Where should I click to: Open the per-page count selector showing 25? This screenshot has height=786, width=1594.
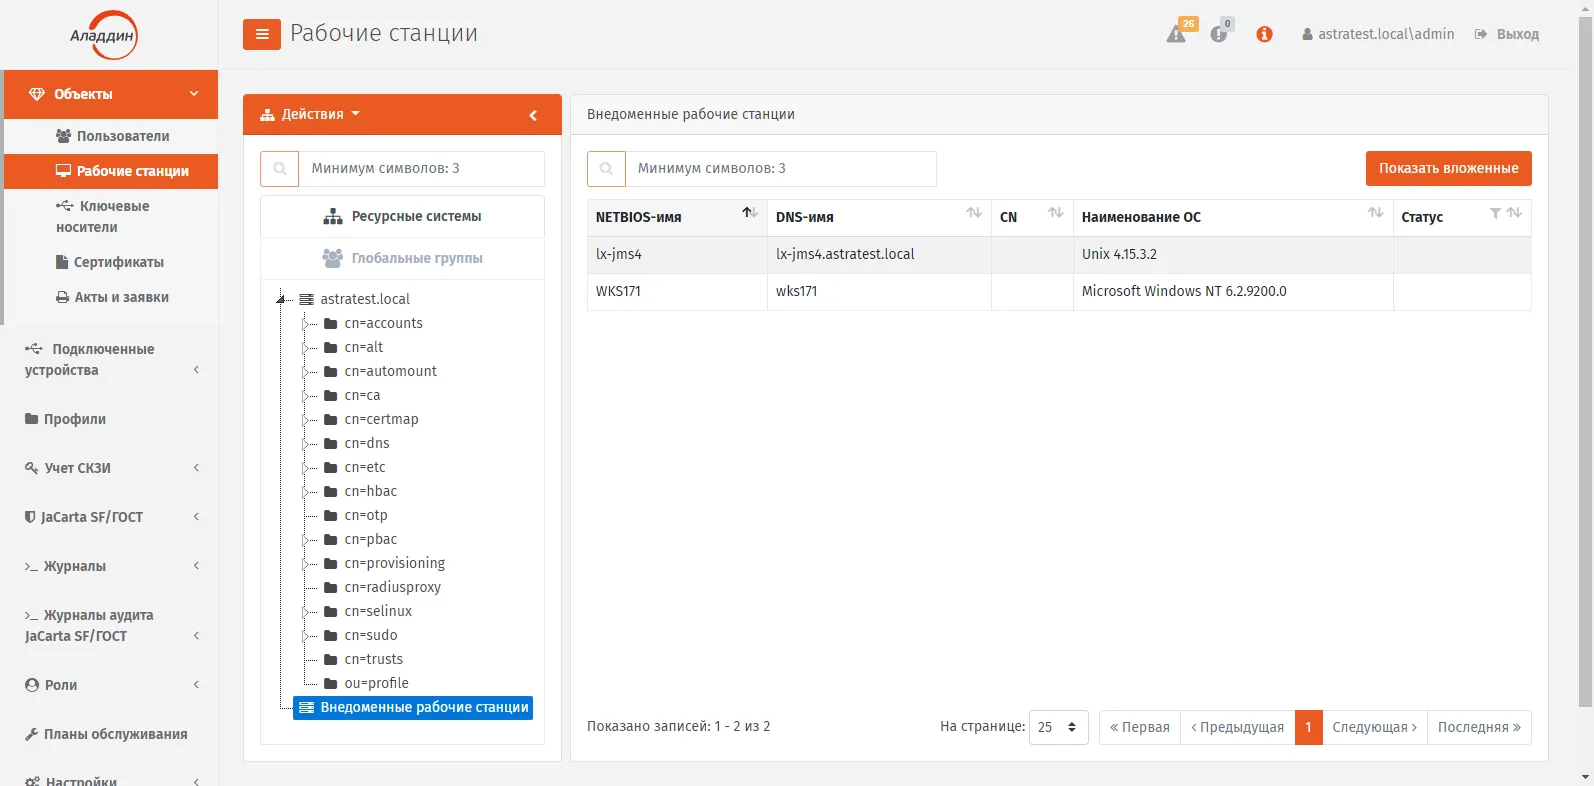tap(1059, 727)
